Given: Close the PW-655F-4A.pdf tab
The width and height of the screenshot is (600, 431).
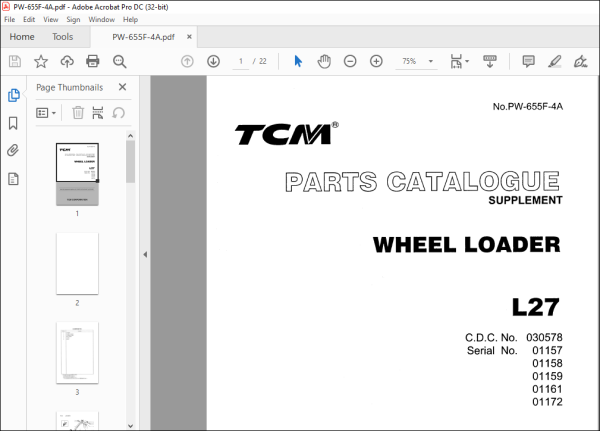Looking at the screenshot, I should coord(189,37).
